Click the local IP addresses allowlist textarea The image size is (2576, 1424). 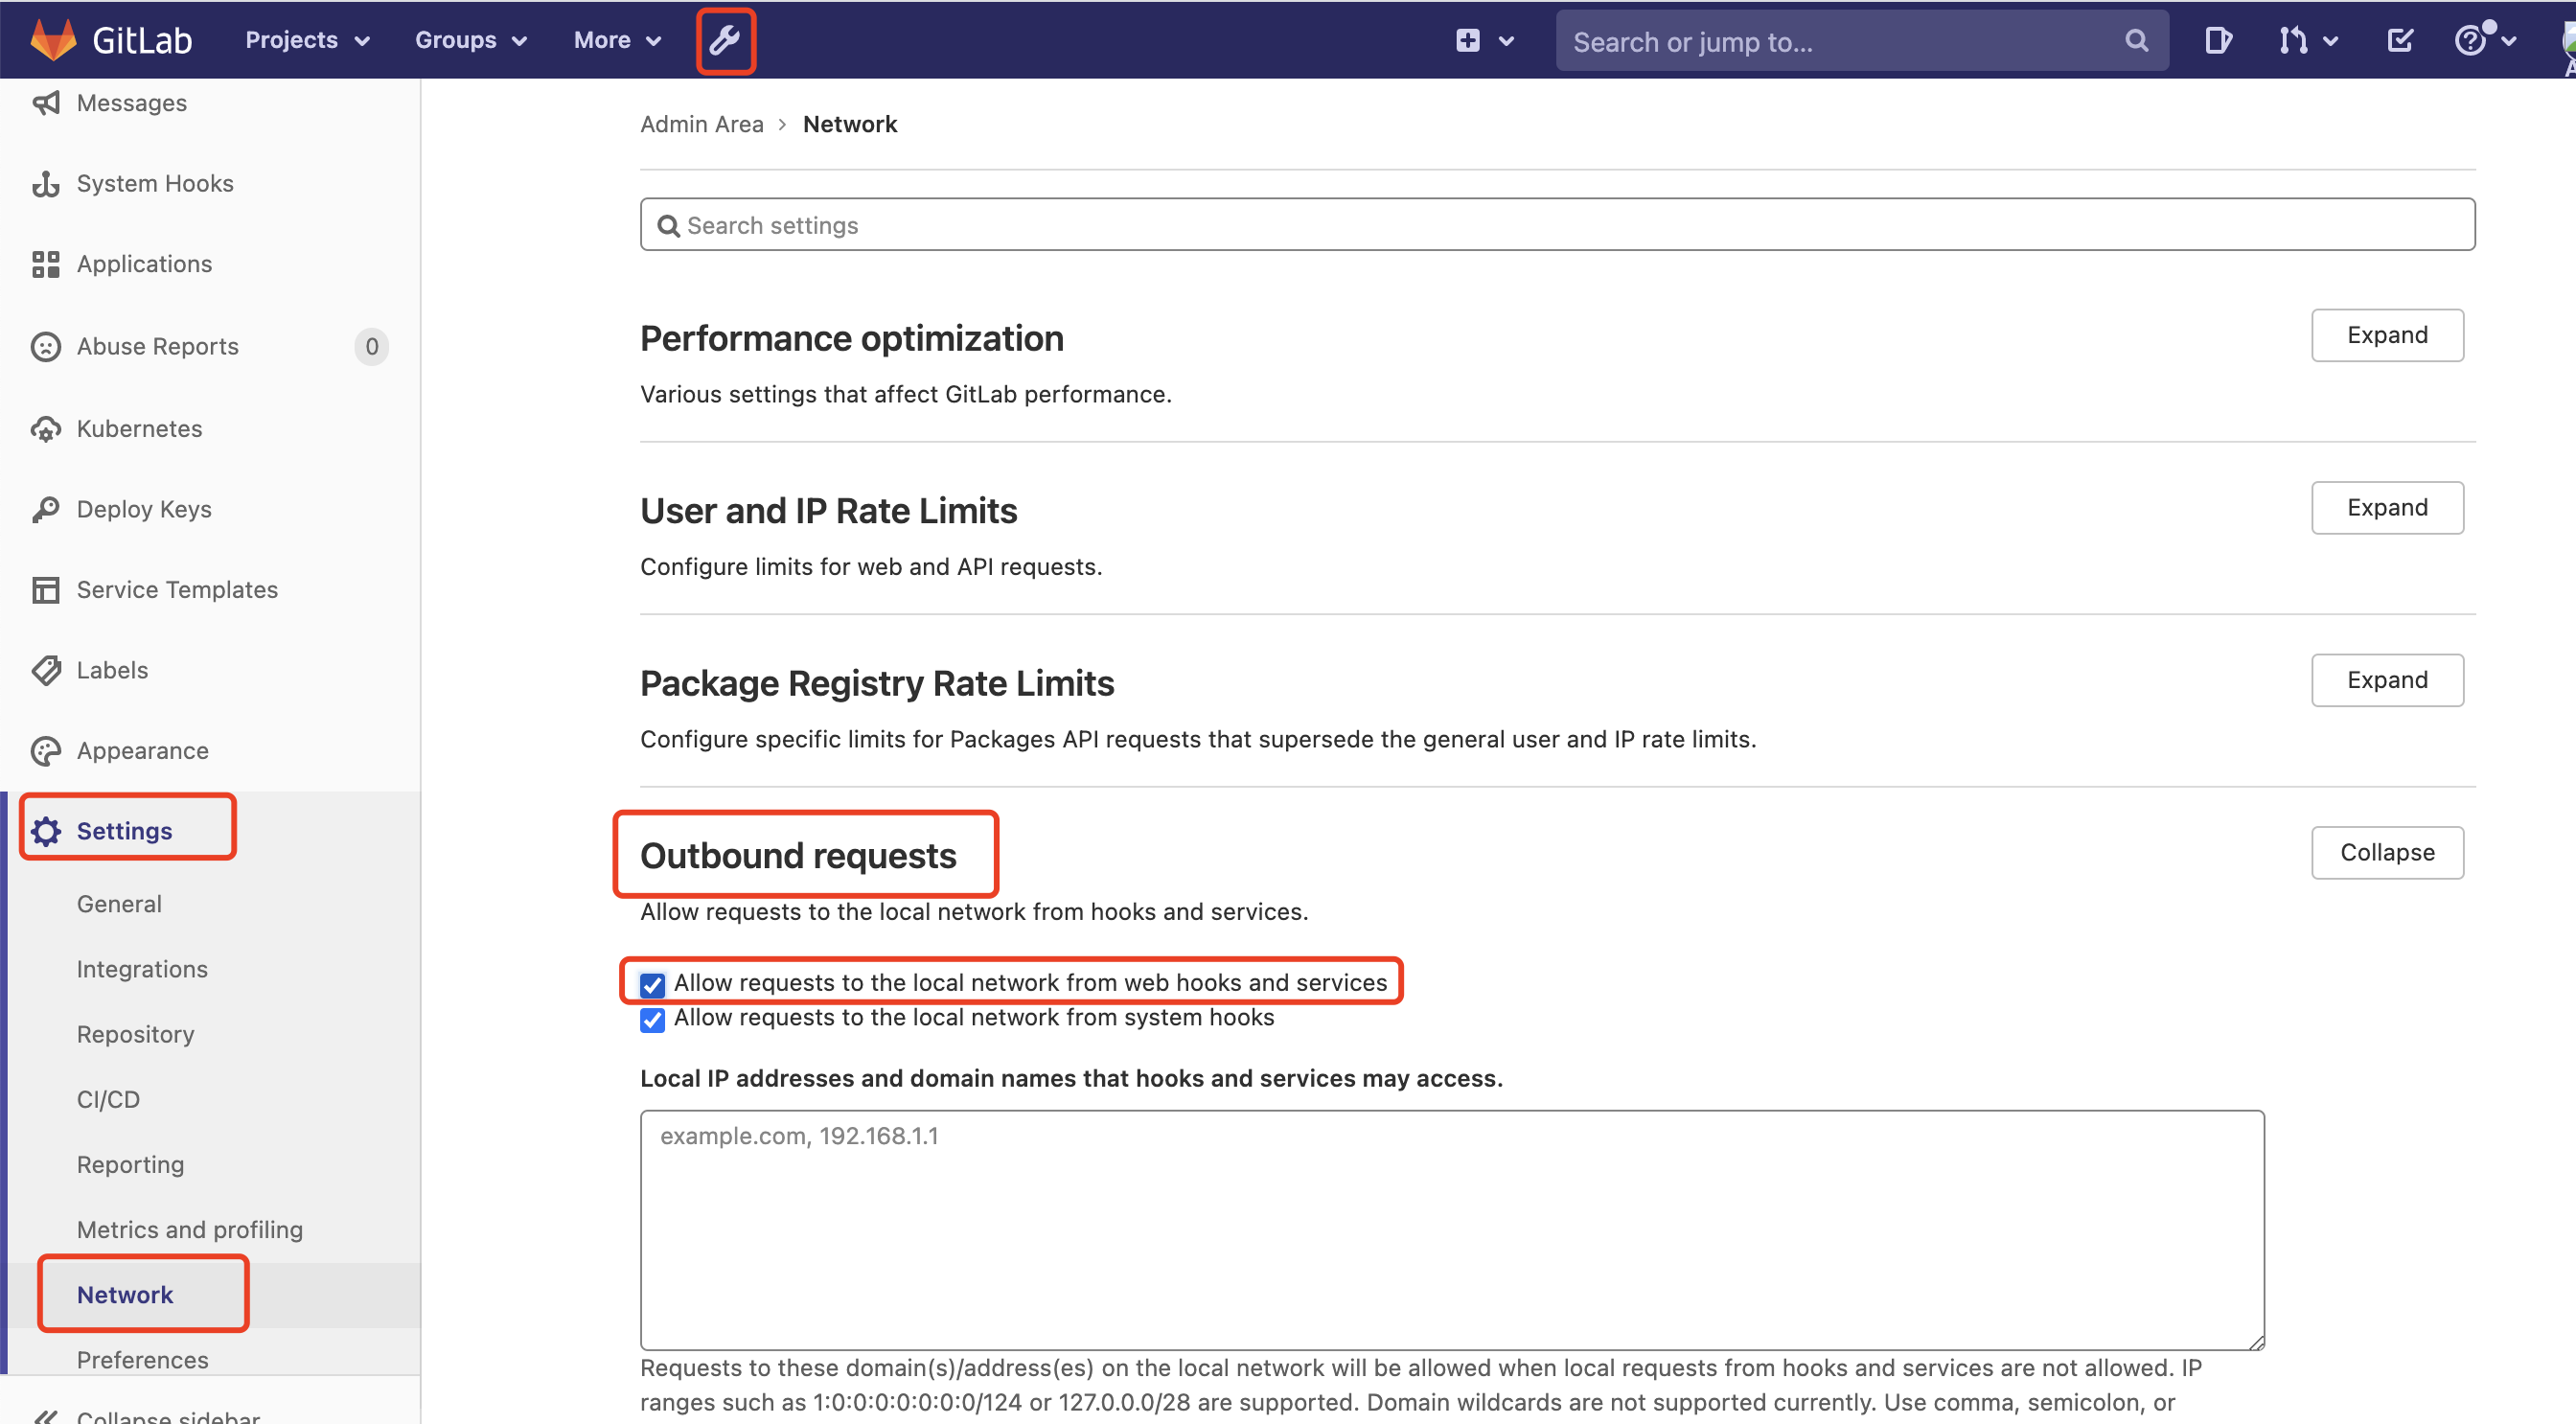(1452, 1230)
